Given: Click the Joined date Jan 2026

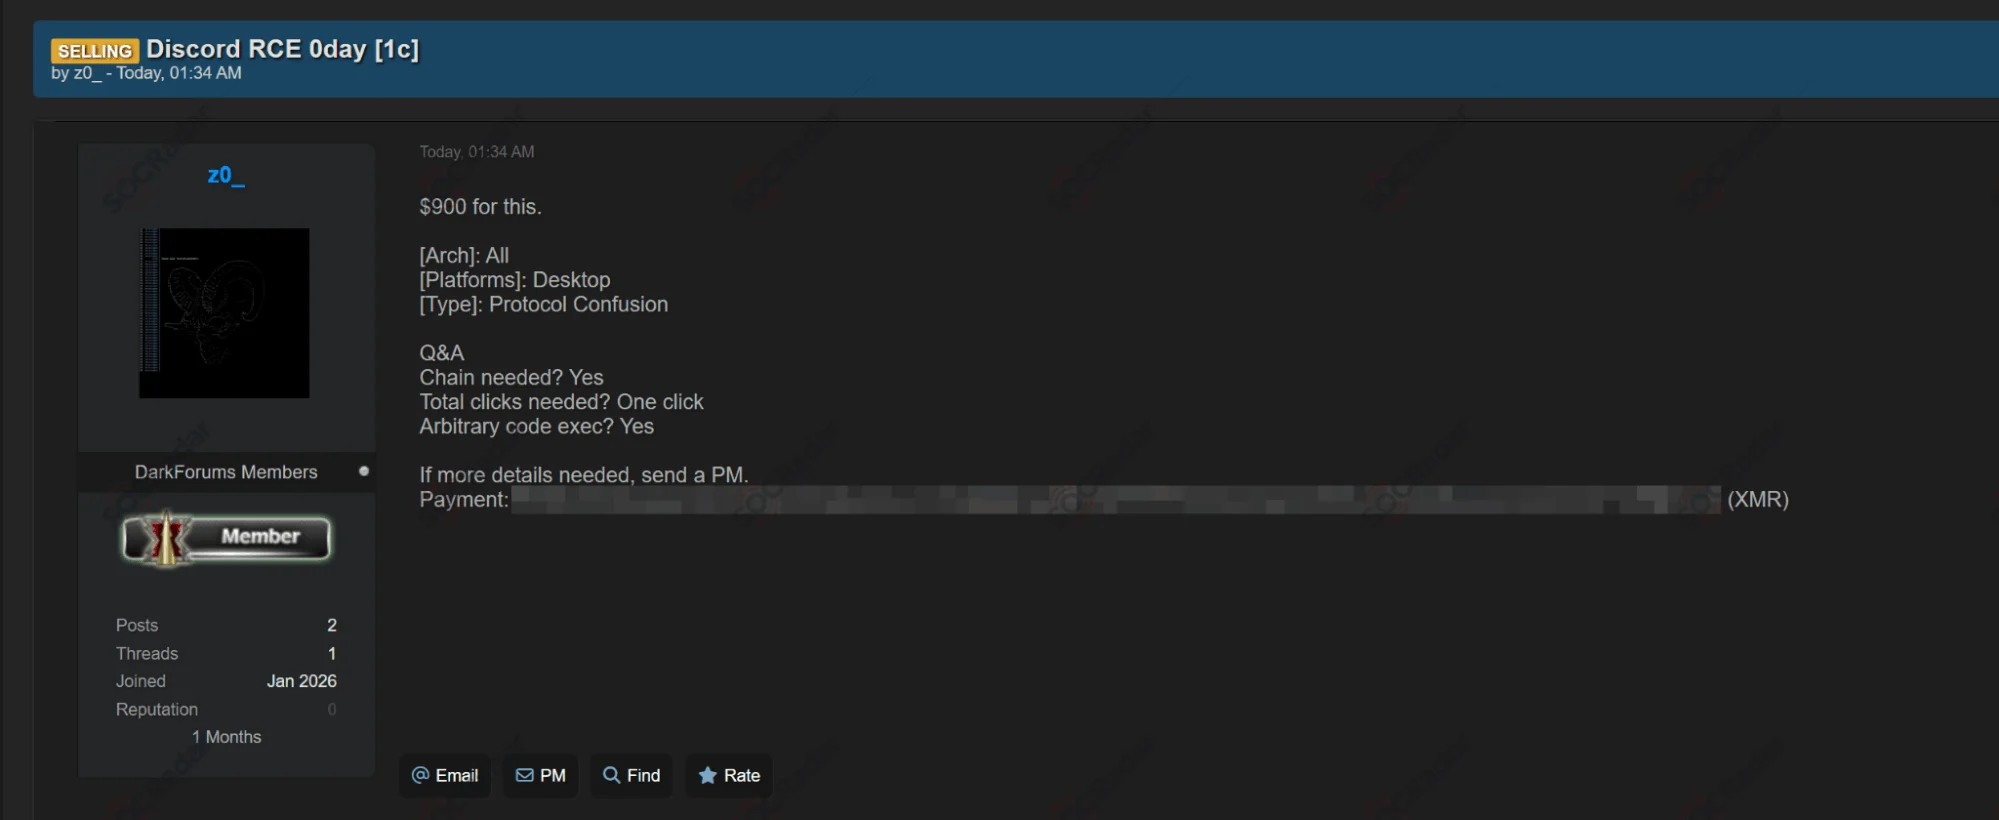Looking at the screenshot, I should coord(301,681).
